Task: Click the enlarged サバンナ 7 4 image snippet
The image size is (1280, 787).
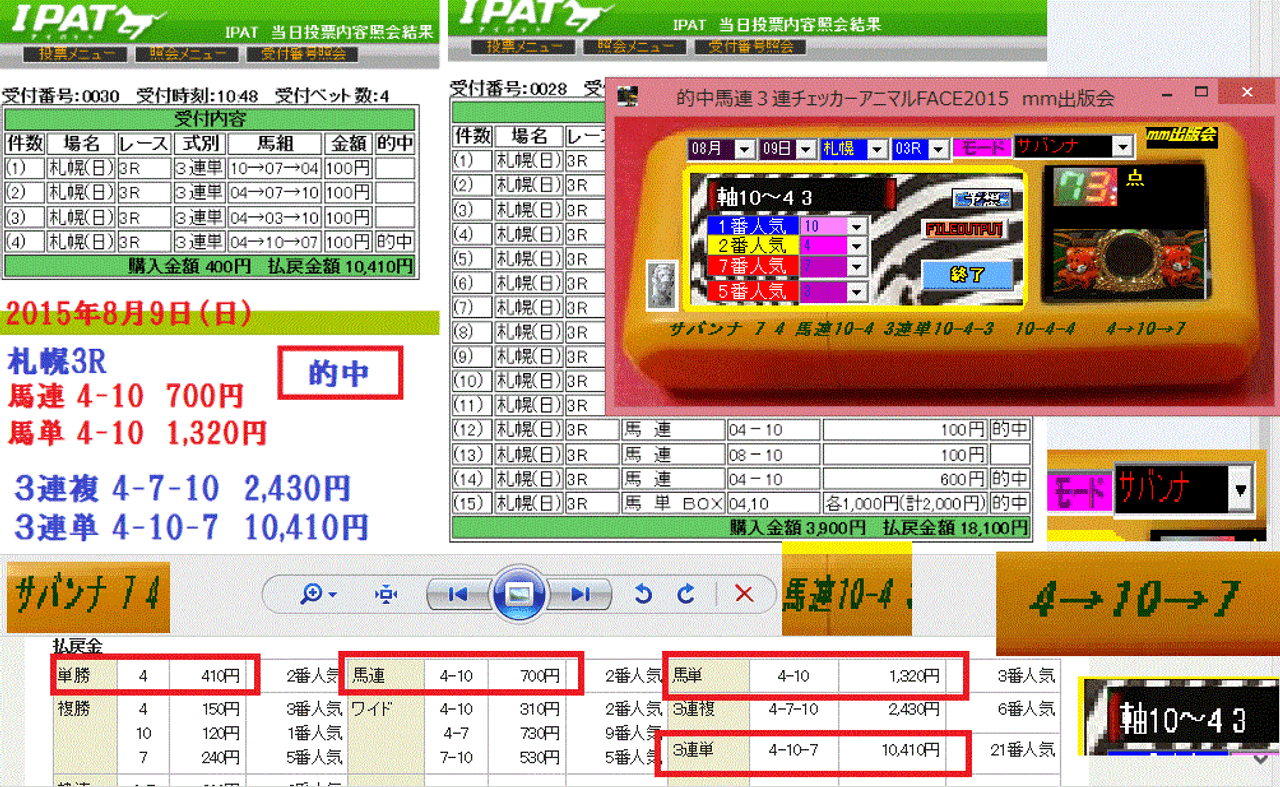Action: tap(88, 595)
